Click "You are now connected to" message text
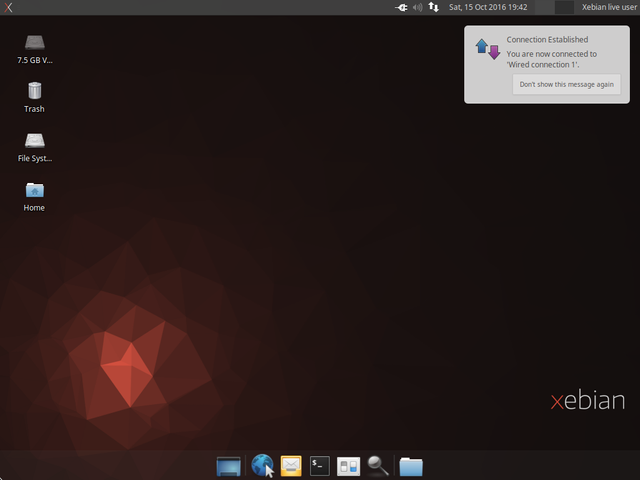The image size is (640, 480). (x=551, y=54)
